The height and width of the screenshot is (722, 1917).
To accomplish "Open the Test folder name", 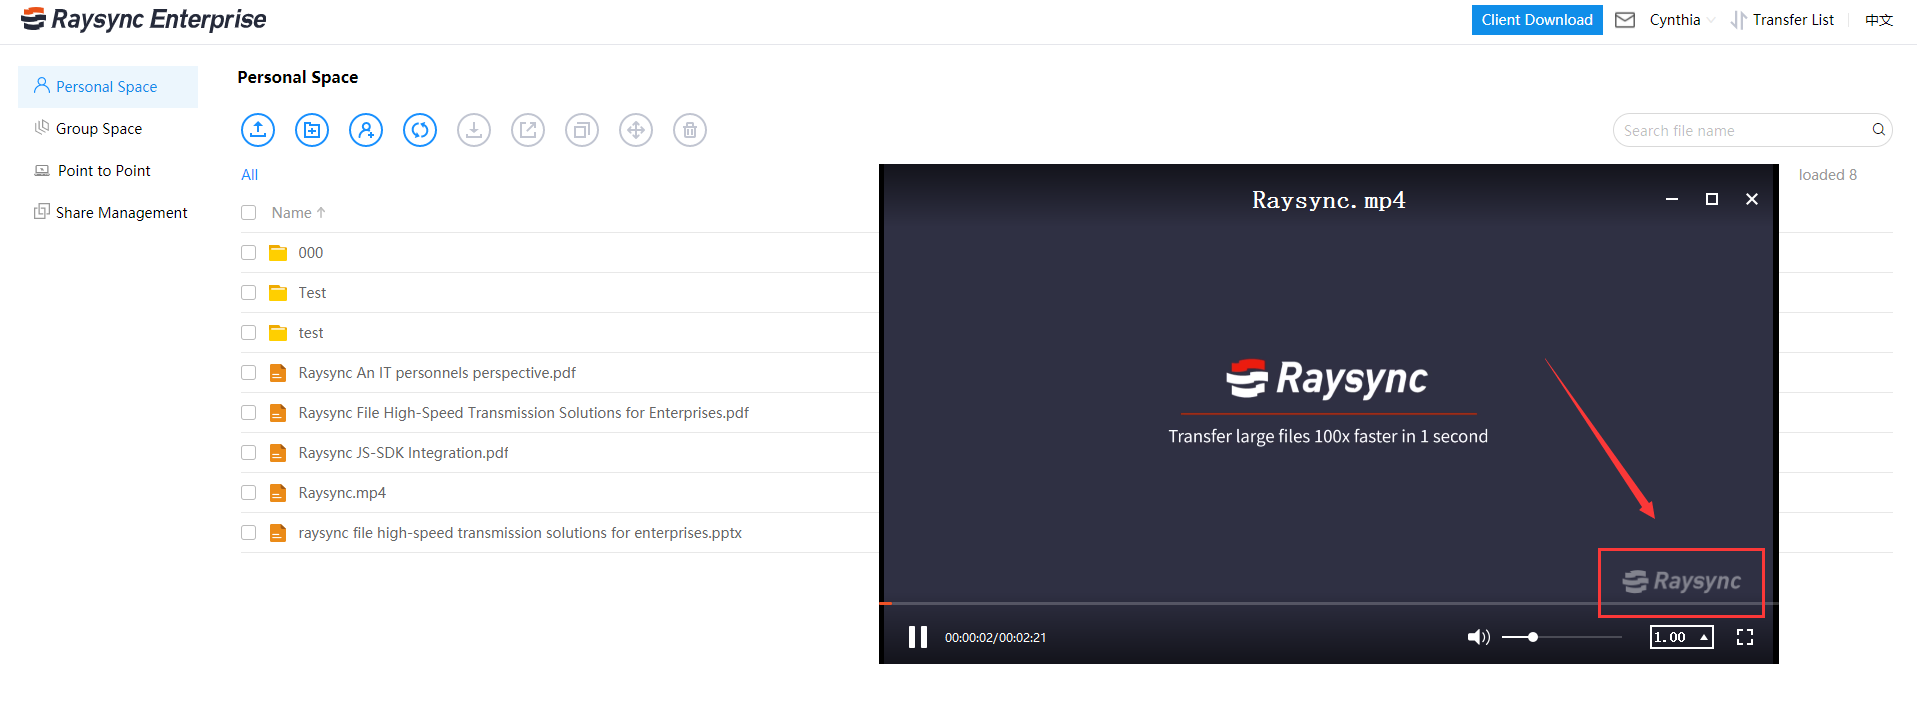I will 312,293.
